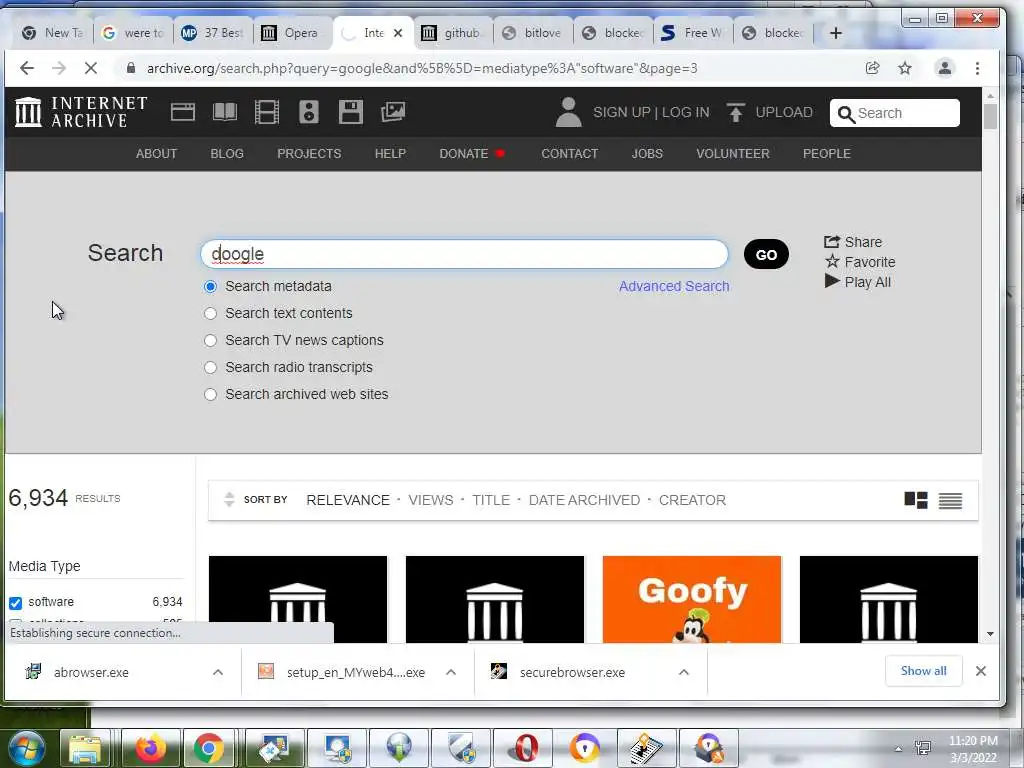The image size is (1024, 768).
Task: Click Show all downloads button
Action: [x=923, y=671]
